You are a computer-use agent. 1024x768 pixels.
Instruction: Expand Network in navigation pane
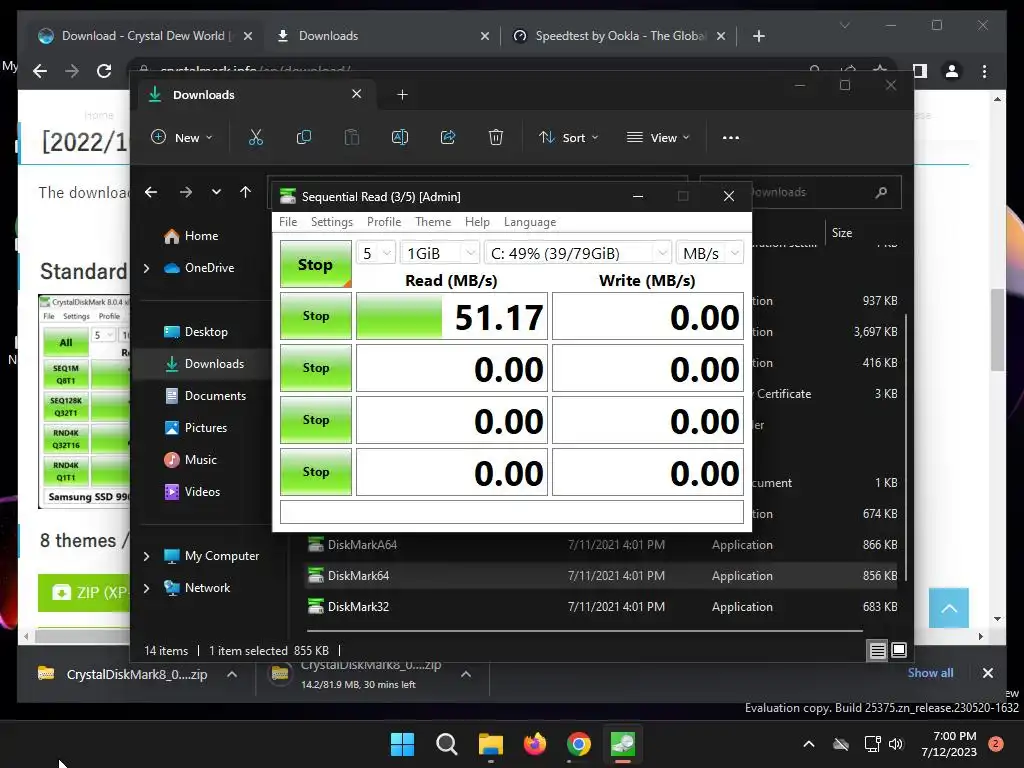(x=146, y=588)
